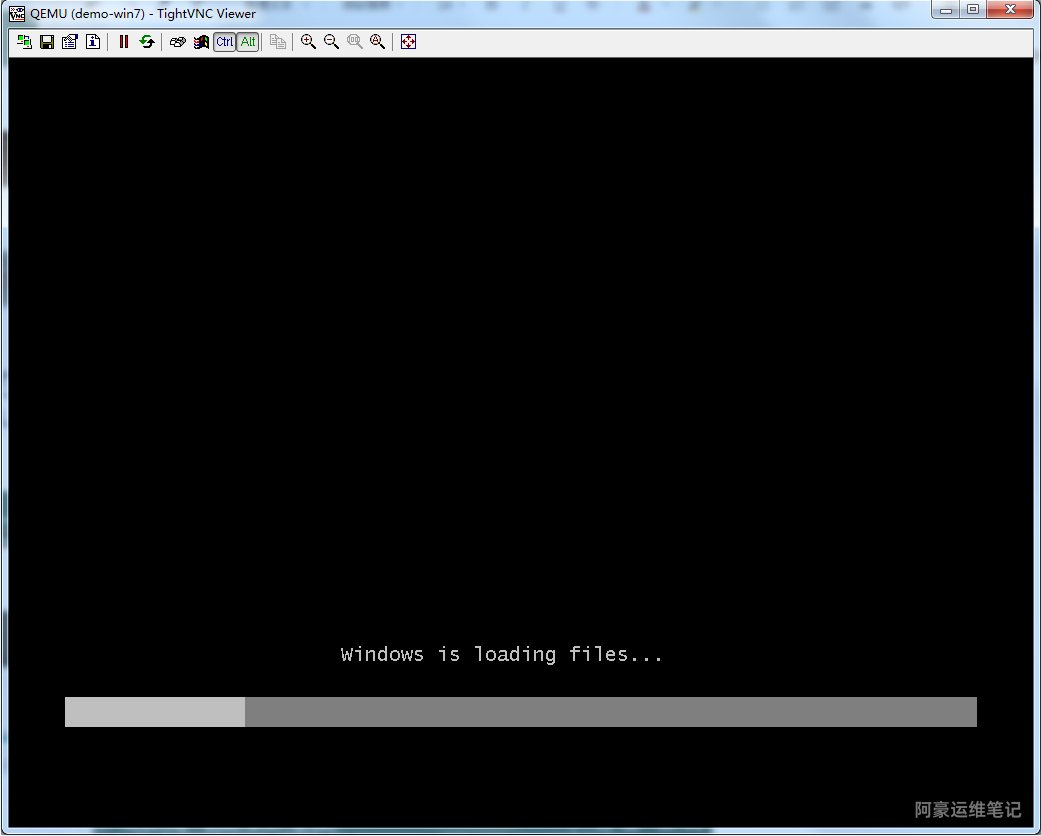Zoom out of remote display
Screen dimensions: 1041x836
331,42
